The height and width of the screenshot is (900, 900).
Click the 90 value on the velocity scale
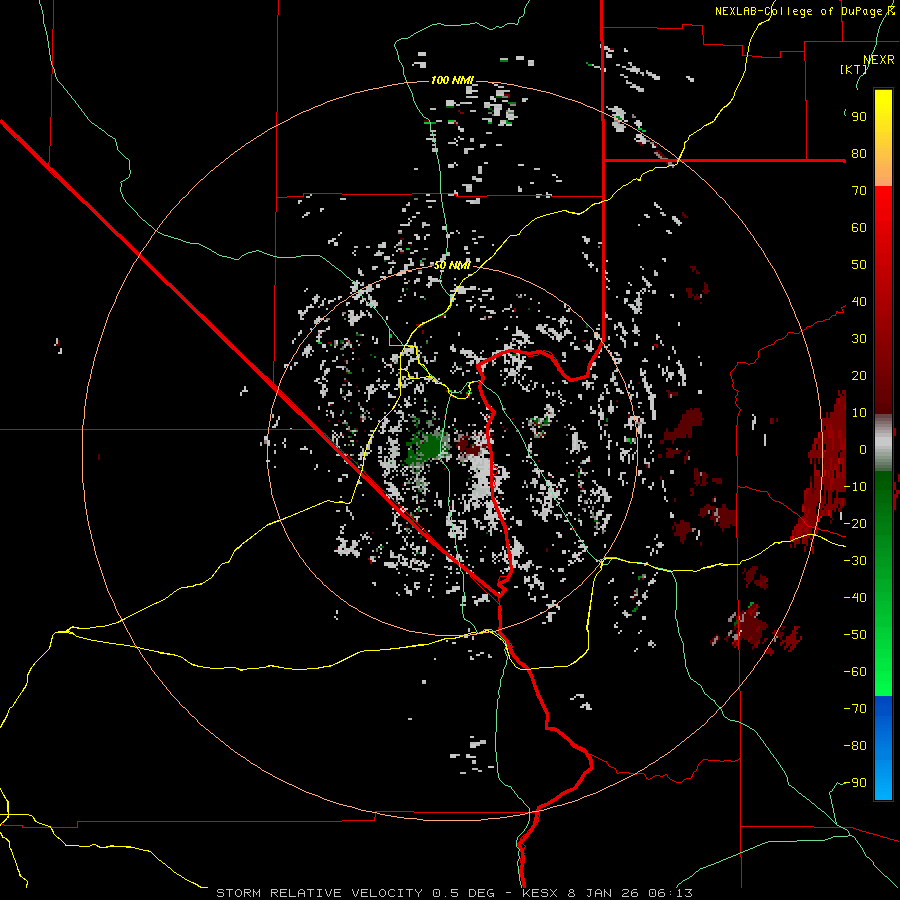pos(859,117)
